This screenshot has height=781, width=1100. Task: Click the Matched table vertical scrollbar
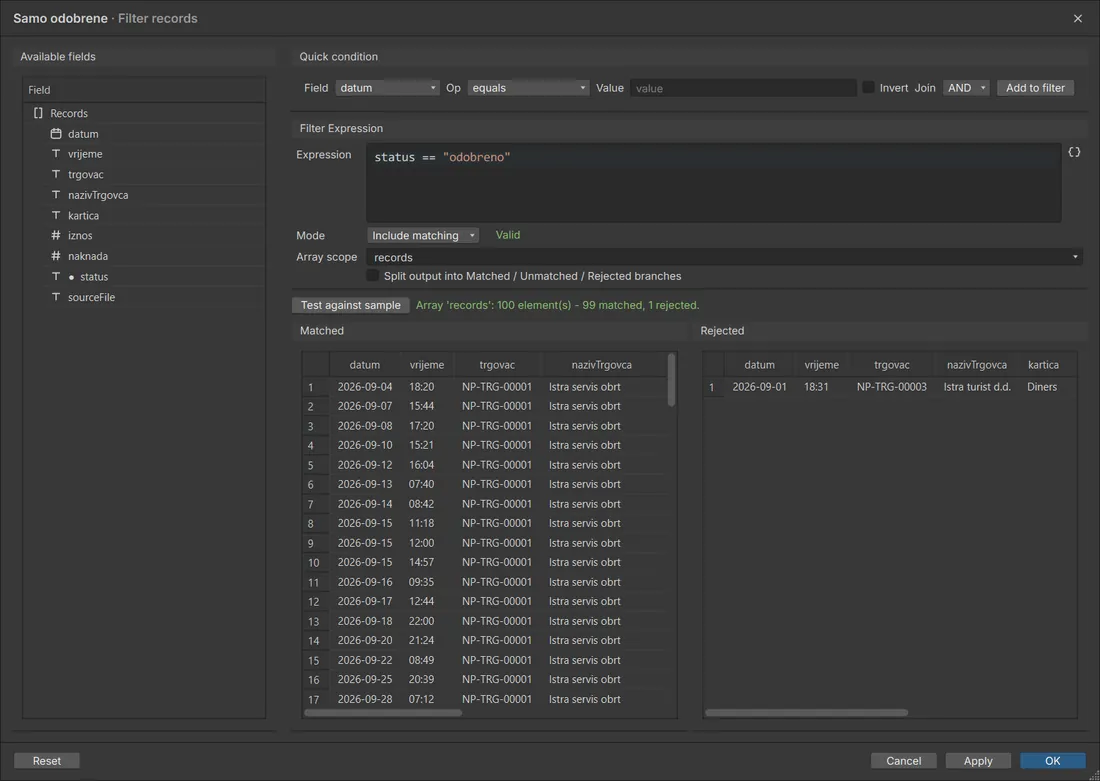[x=671, y=380]
